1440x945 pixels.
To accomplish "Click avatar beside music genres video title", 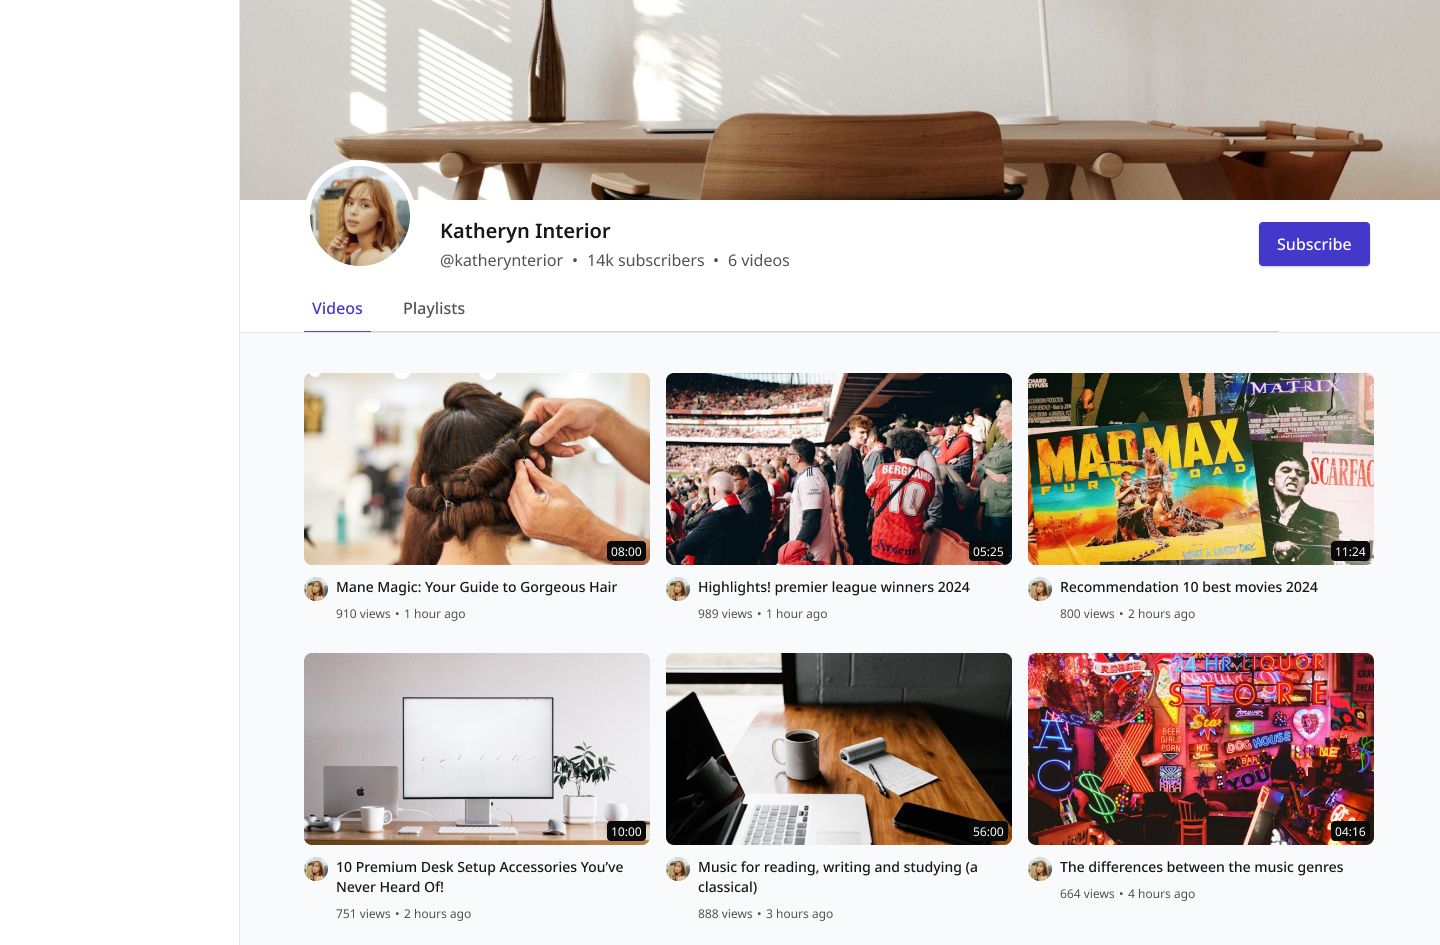I will coord(1040,869).
